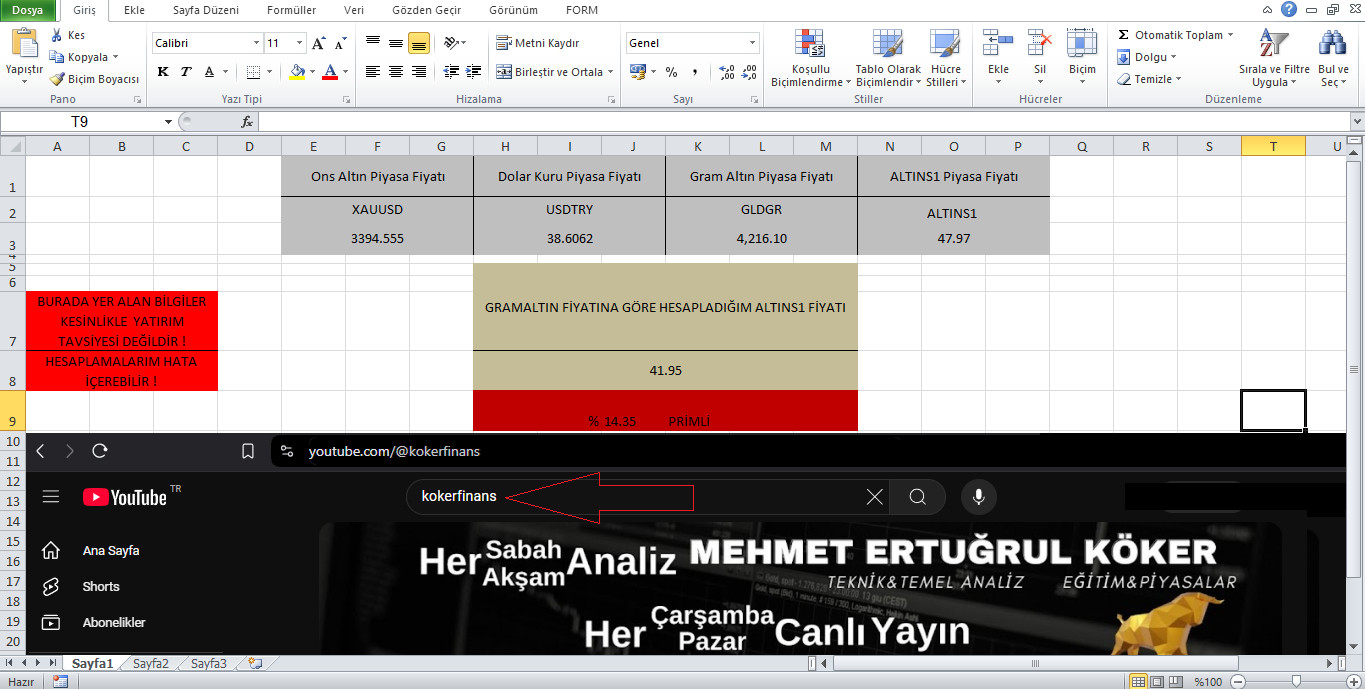Switch to the Veri tab
The height and width of the screenshot is (689, 1365).
tap(353, 10)
